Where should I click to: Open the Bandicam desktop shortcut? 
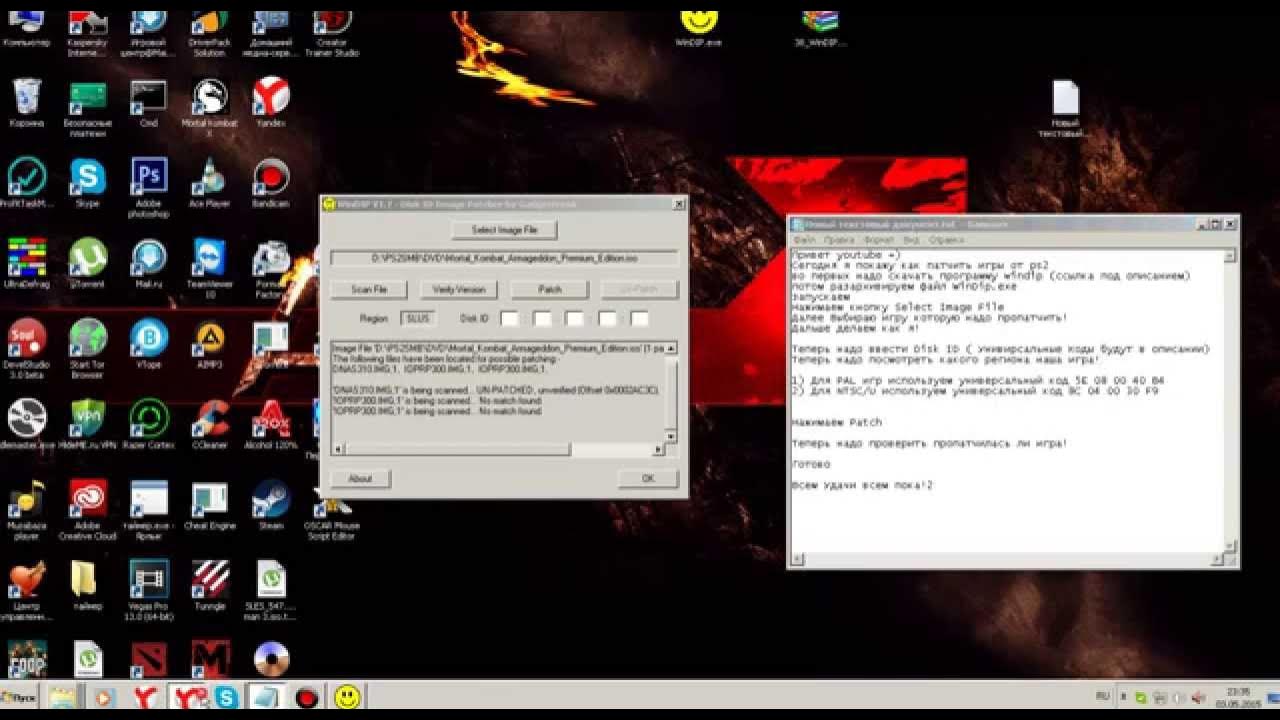point(271,184)
